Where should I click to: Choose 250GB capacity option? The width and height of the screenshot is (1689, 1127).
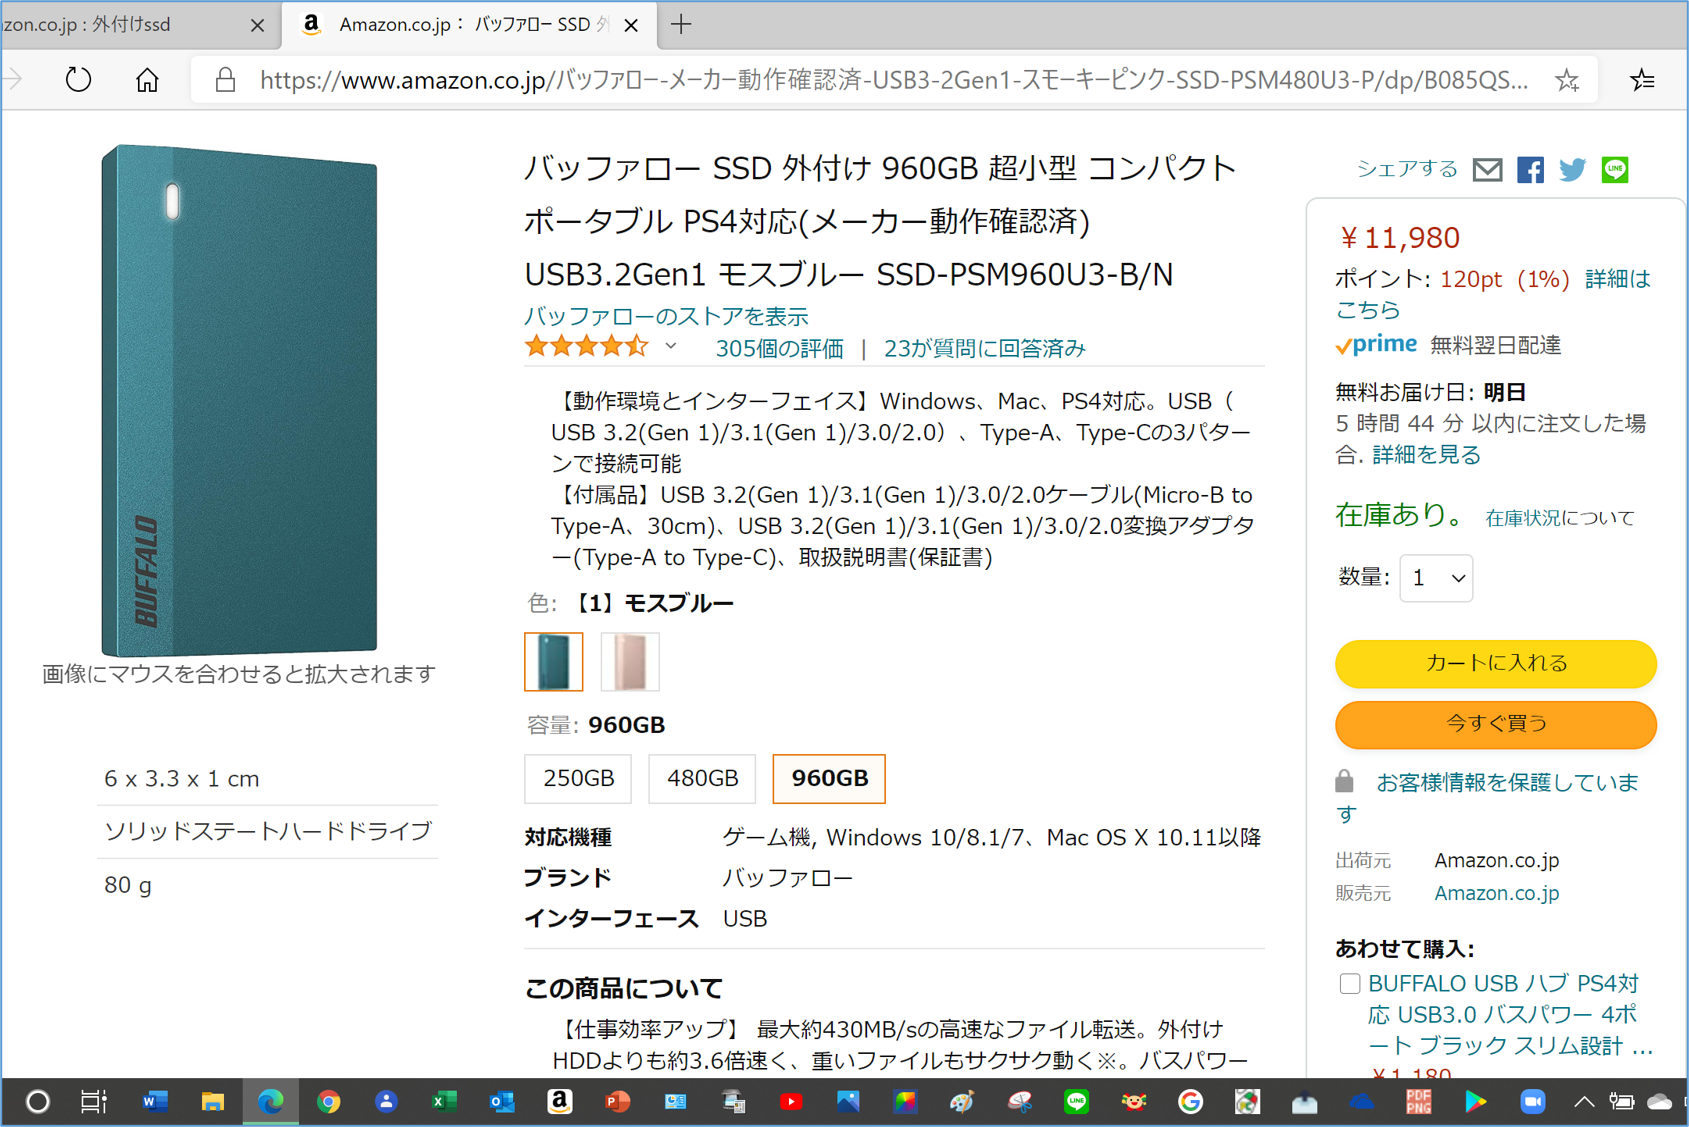pos(578,778)
